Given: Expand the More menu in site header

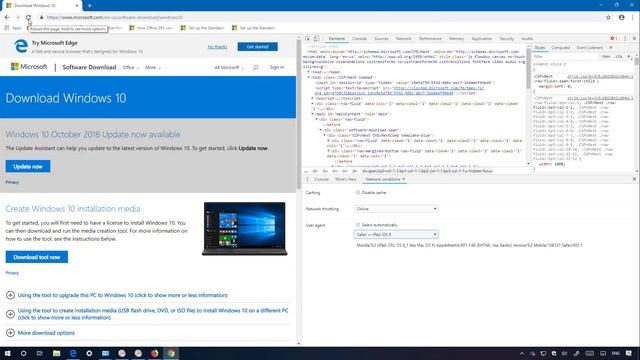Looking at the screenshot, I should point(153,67).
